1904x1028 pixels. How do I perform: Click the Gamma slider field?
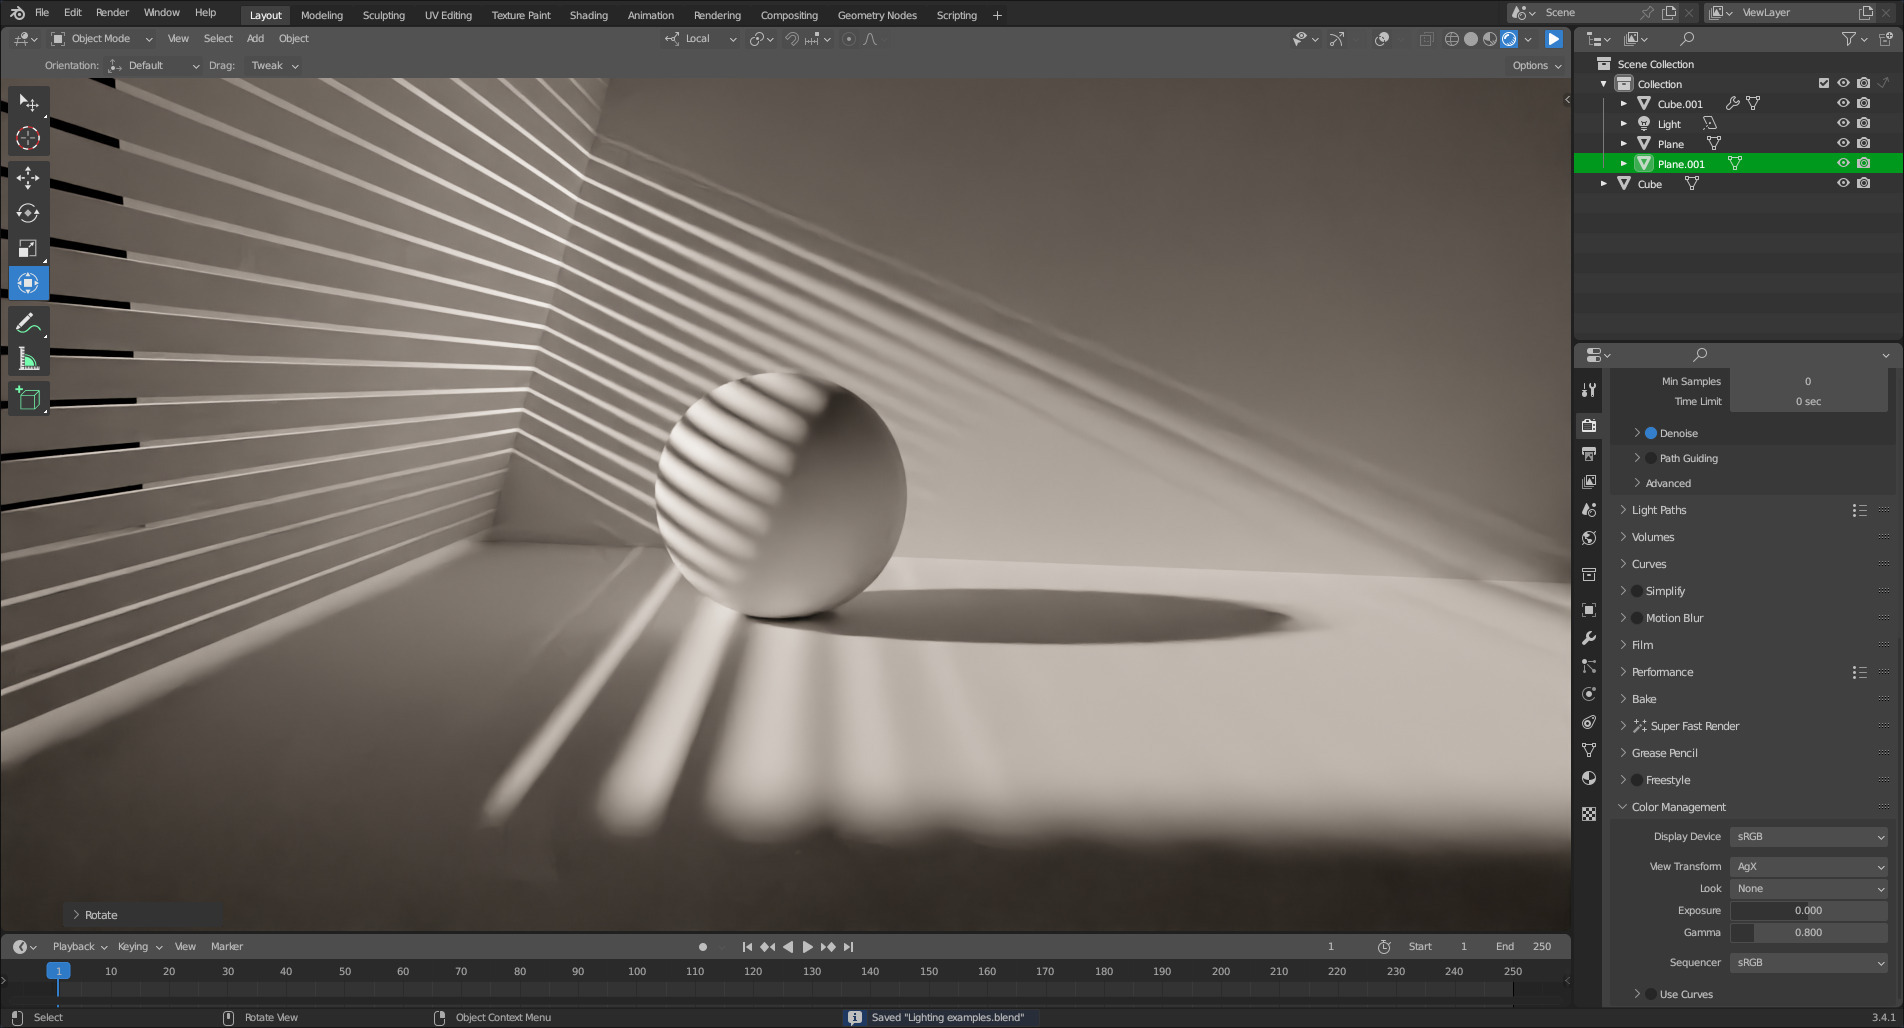(x=1808, y=932)
